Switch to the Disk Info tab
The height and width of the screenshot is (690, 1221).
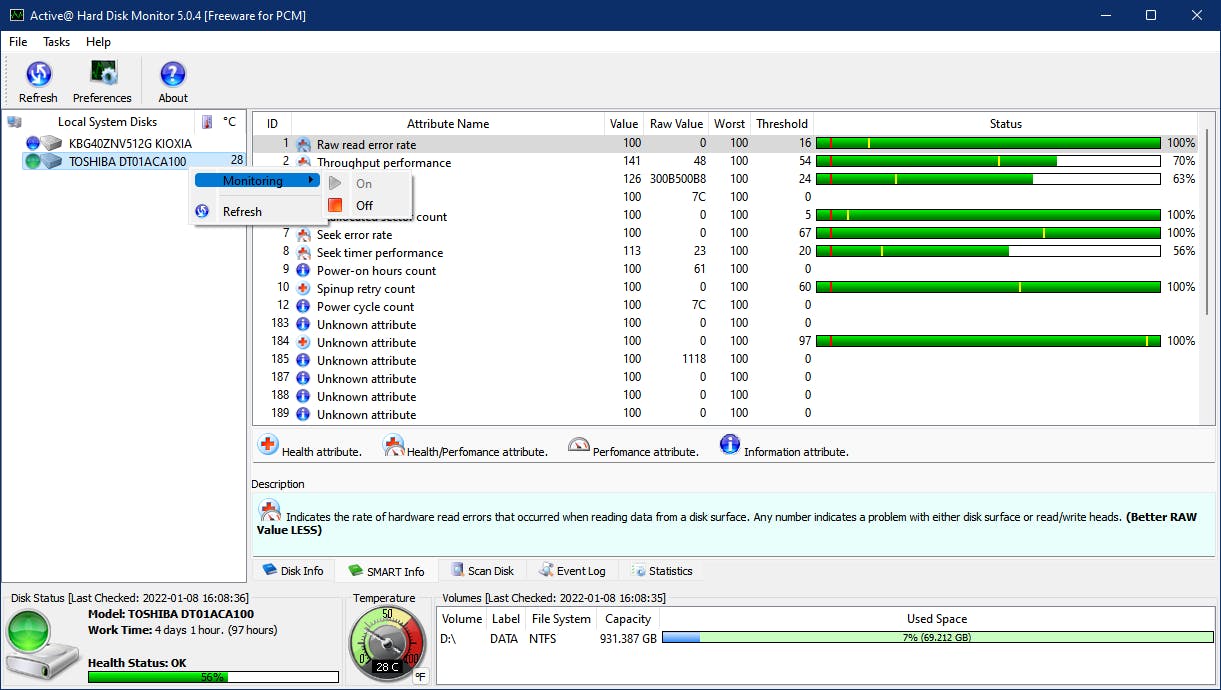(293, 571)
